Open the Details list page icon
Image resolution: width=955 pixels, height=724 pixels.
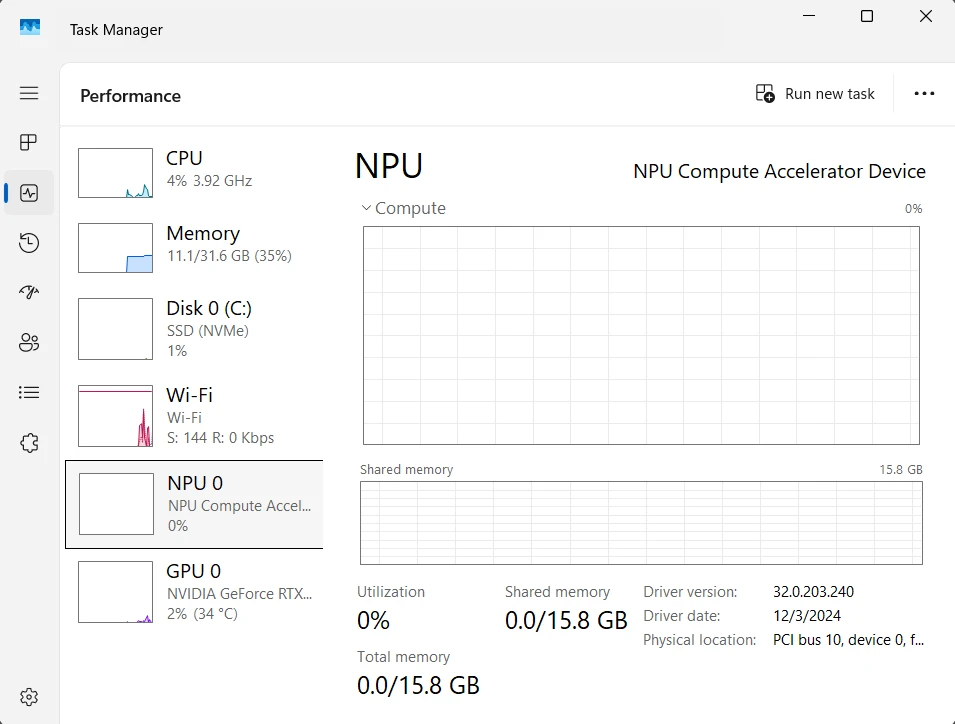click(x=29, y=393)
